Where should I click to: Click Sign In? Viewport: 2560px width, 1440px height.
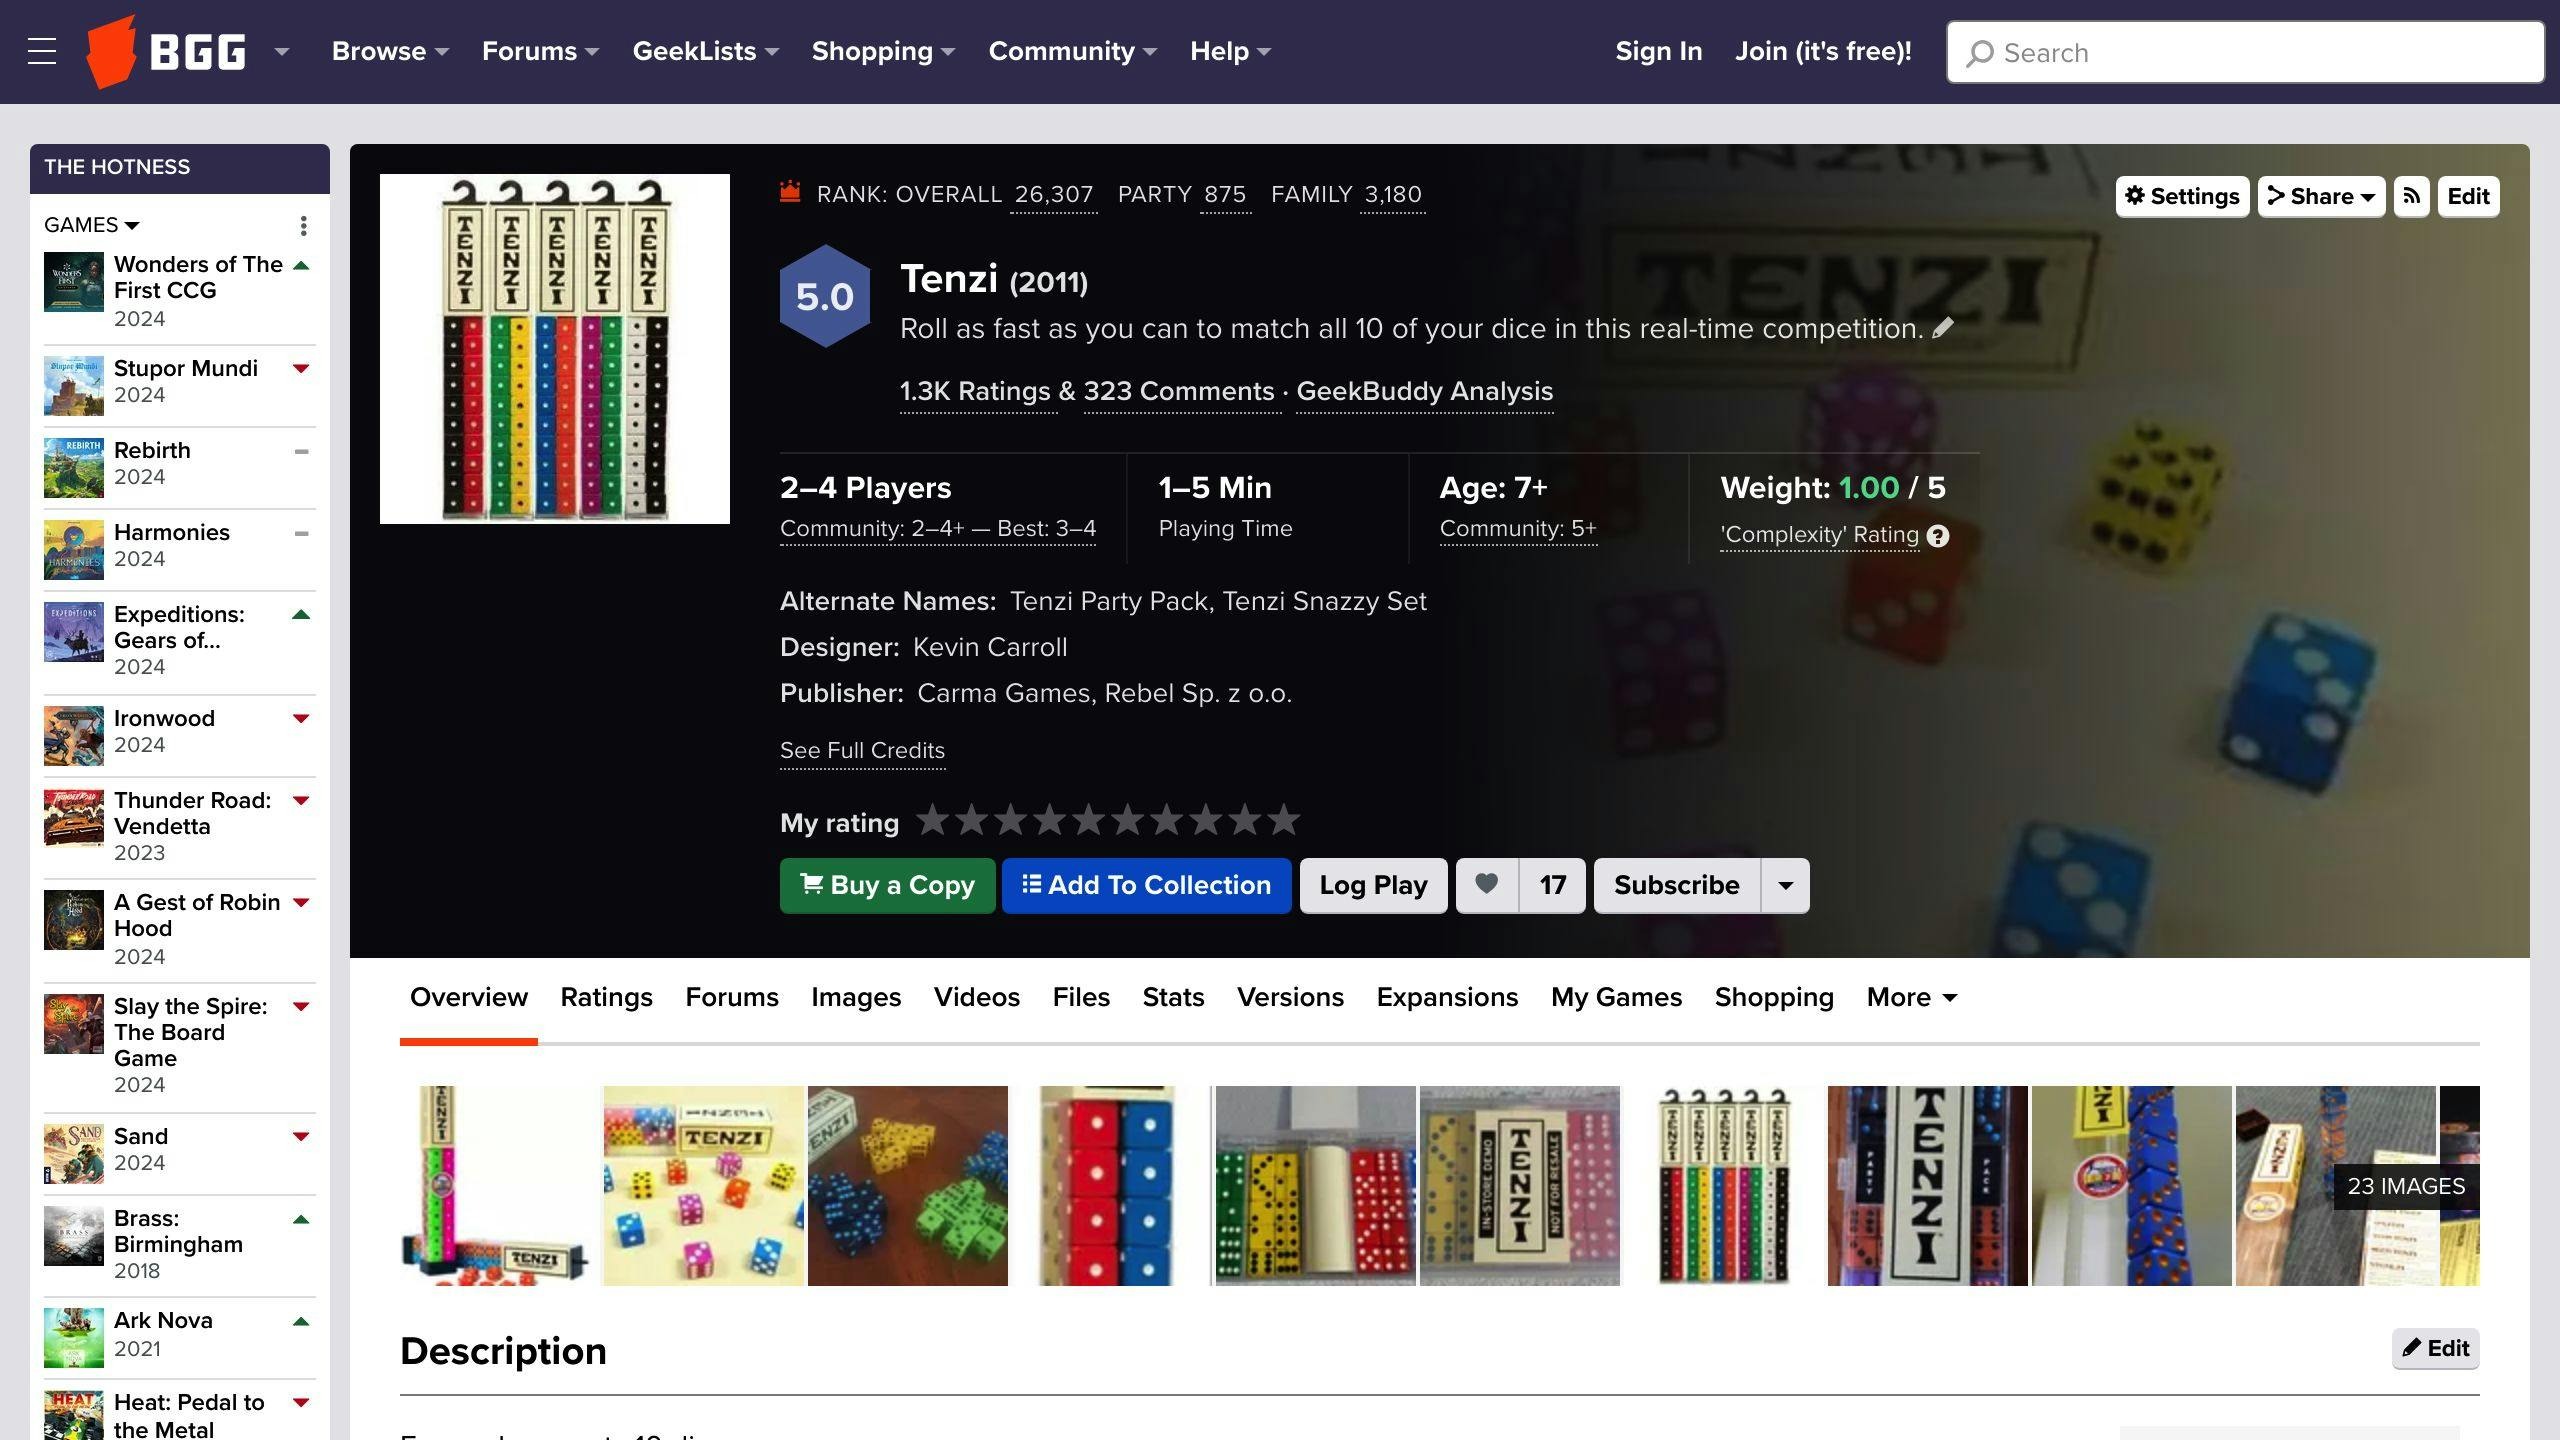pos(1658,51)
